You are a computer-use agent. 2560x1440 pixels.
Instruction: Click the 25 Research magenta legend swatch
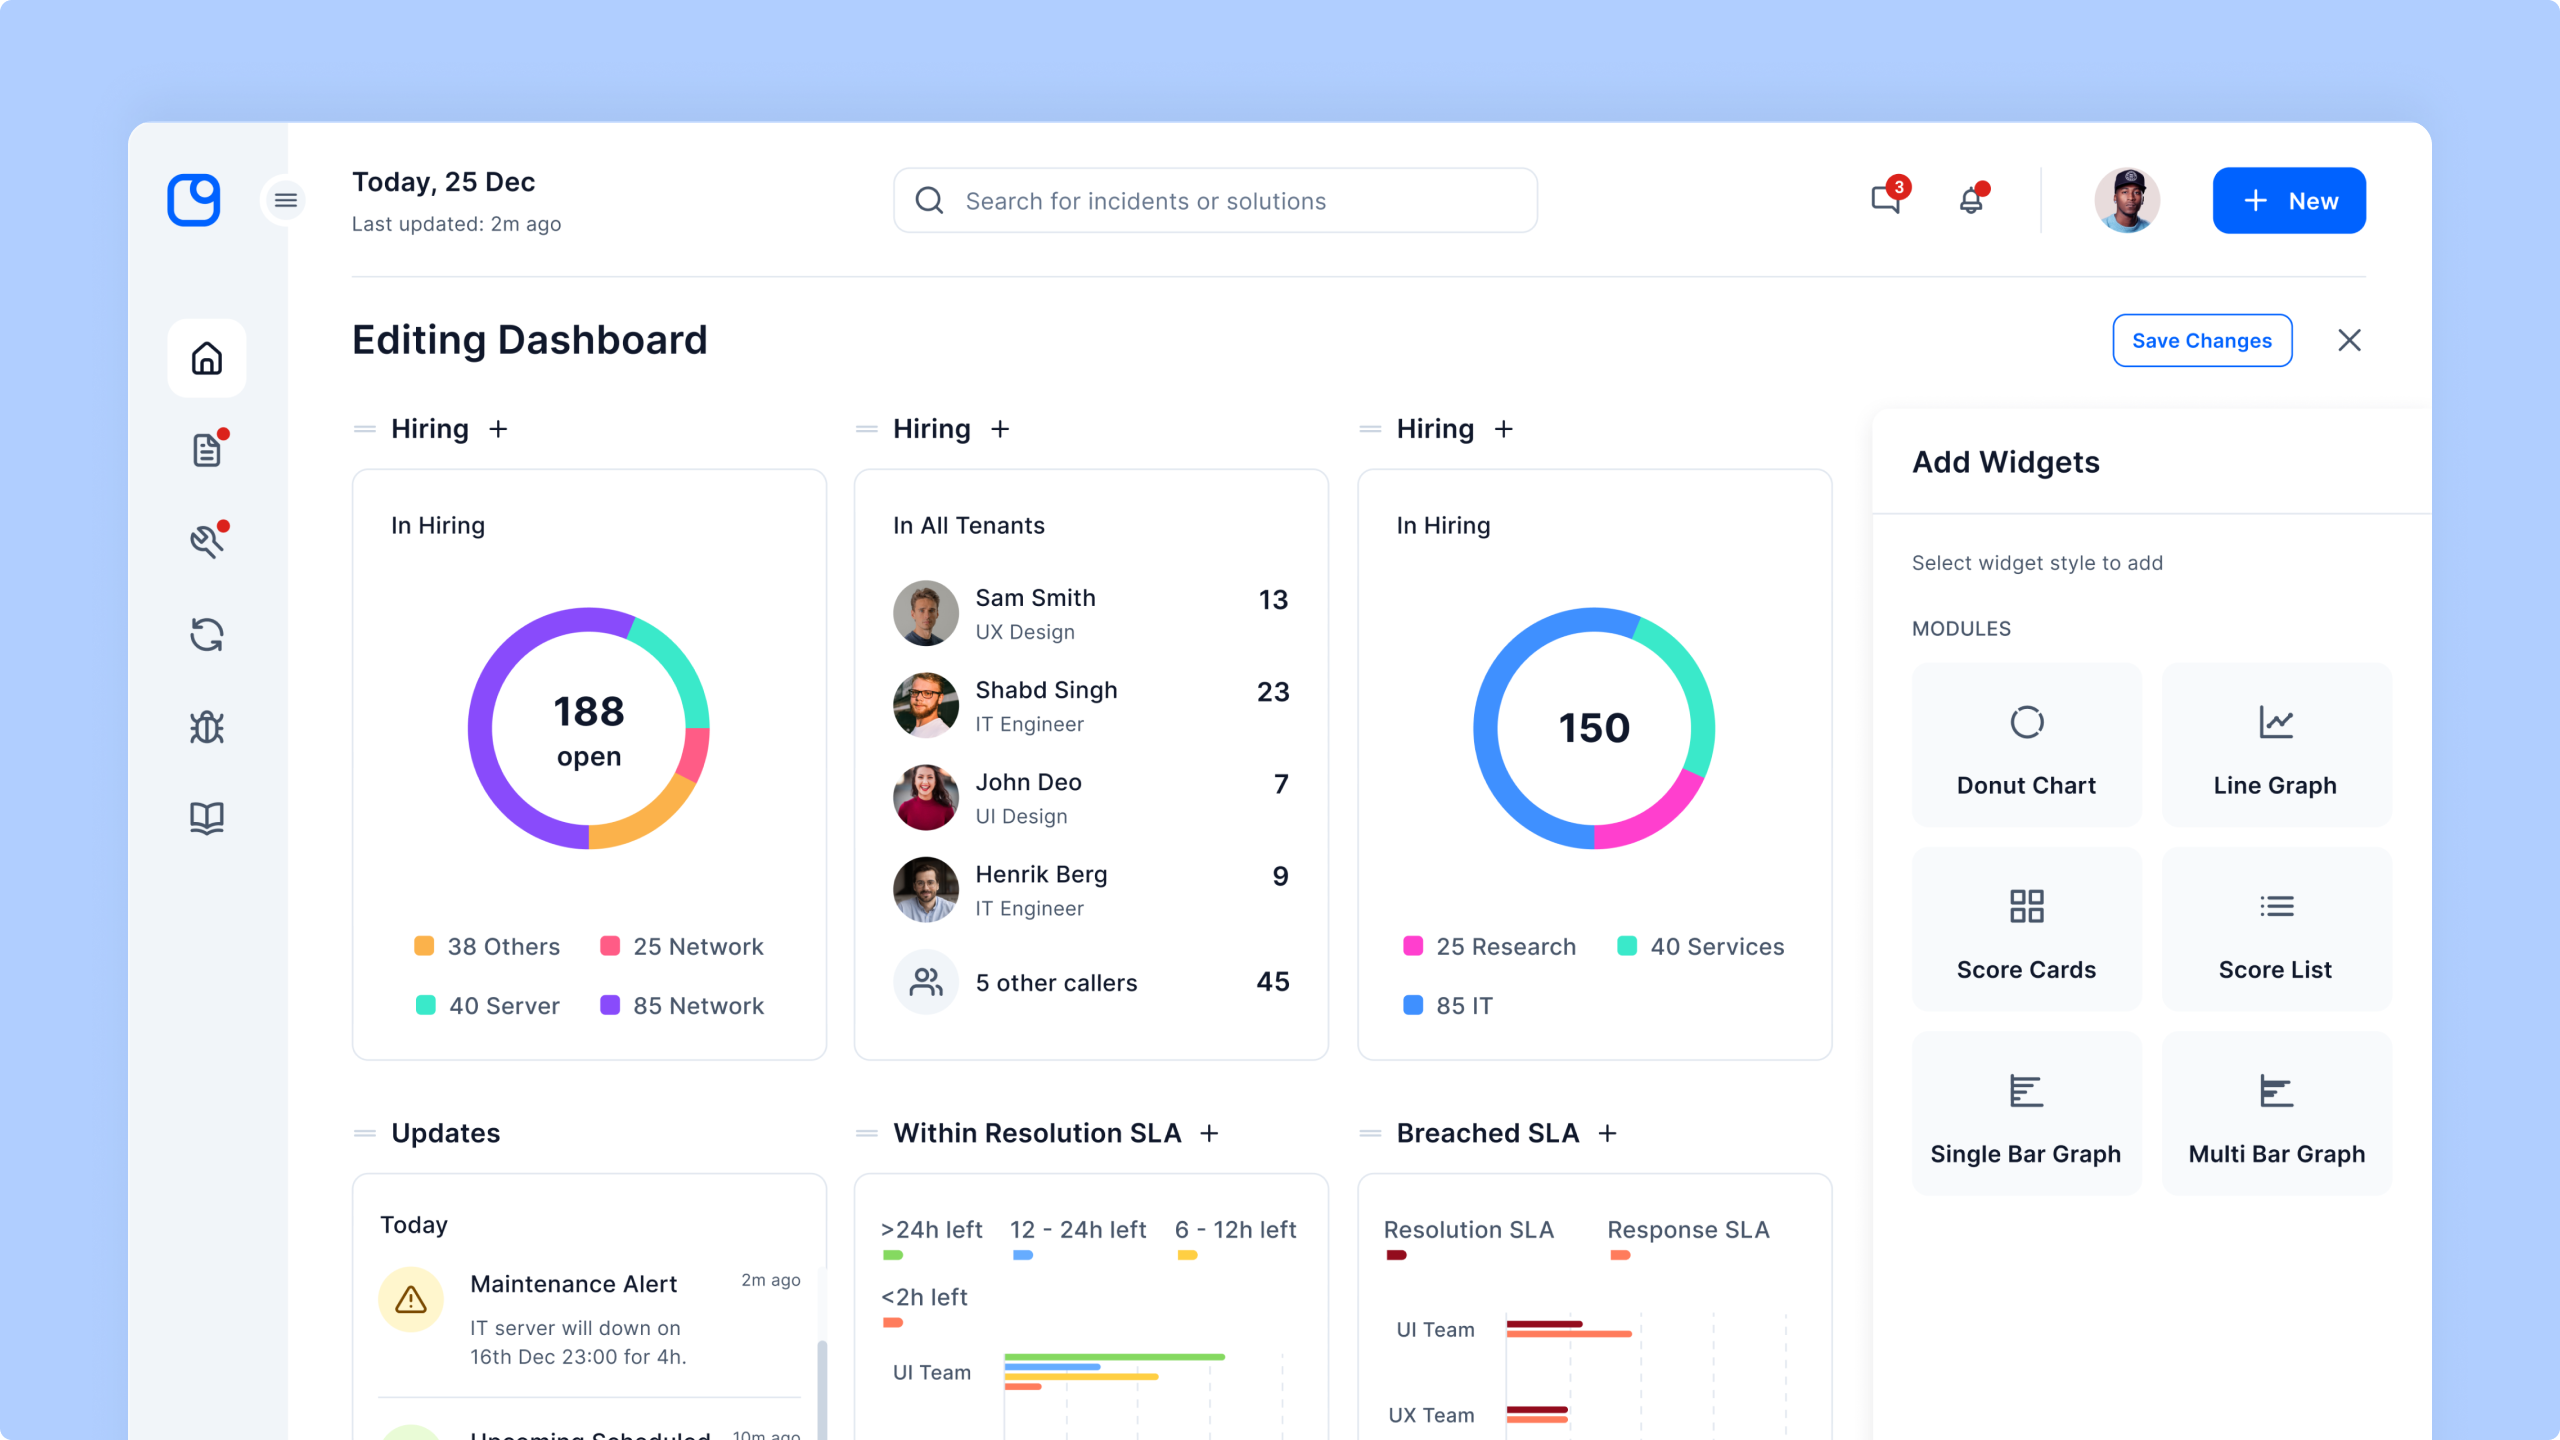point(1413,946)
